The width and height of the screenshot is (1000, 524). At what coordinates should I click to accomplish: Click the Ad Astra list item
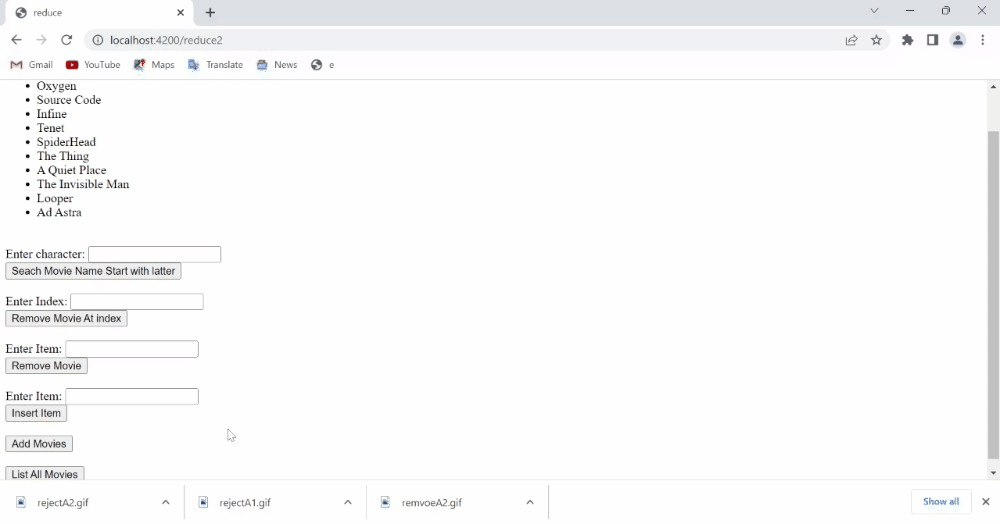coord(59,212)
